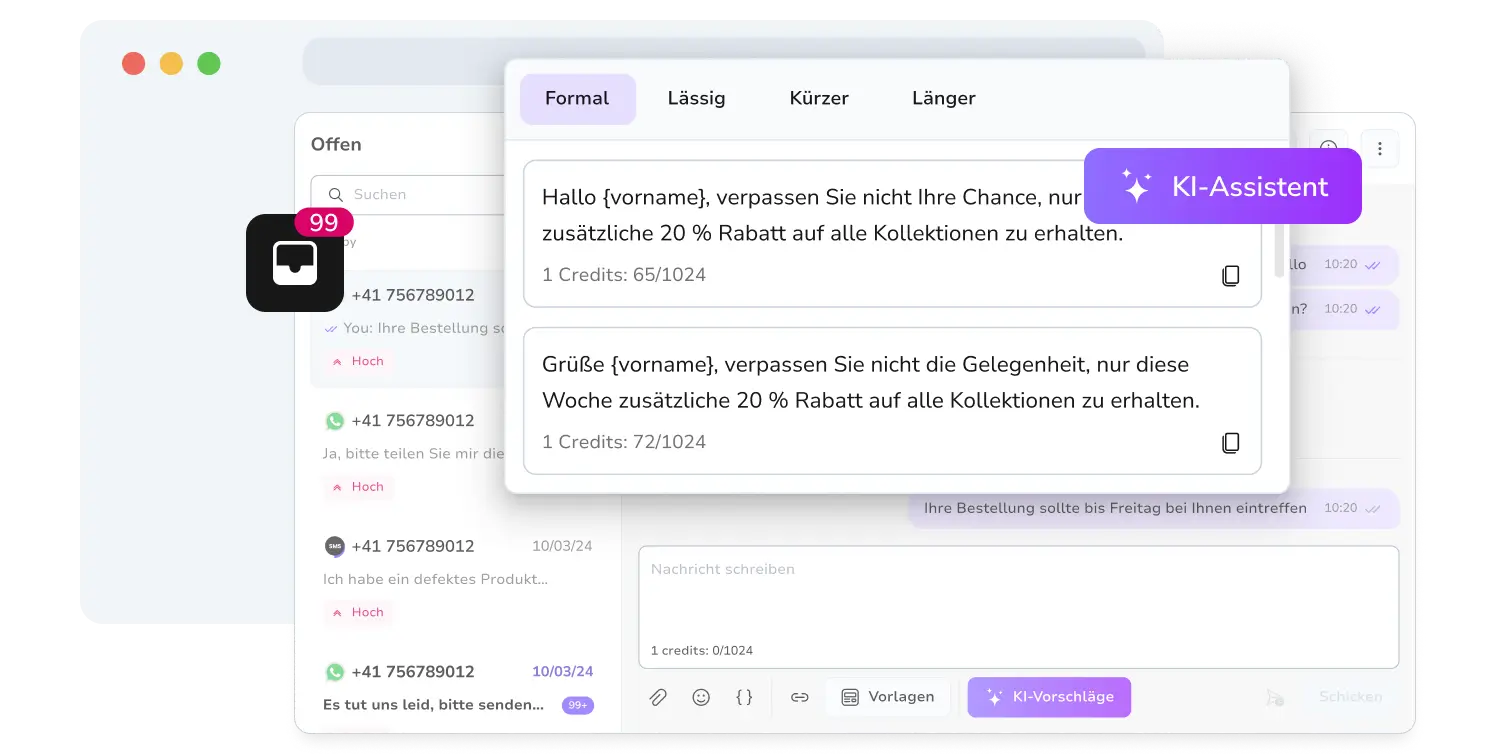The image size is (1496, 754).
Task: Click the KI-Assistent purple badge
Action: [x=1222, y=186]
